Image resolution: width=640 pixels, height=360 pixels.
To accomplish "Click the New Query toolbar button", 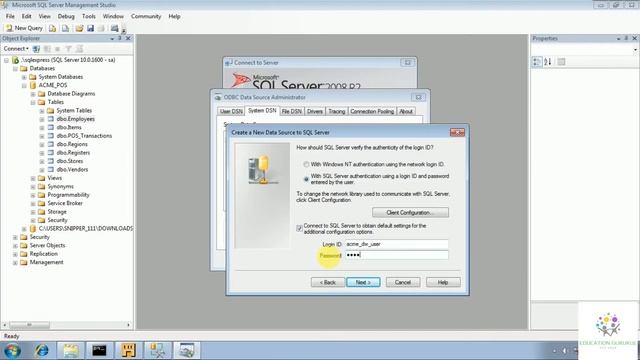I will [24, 28].
